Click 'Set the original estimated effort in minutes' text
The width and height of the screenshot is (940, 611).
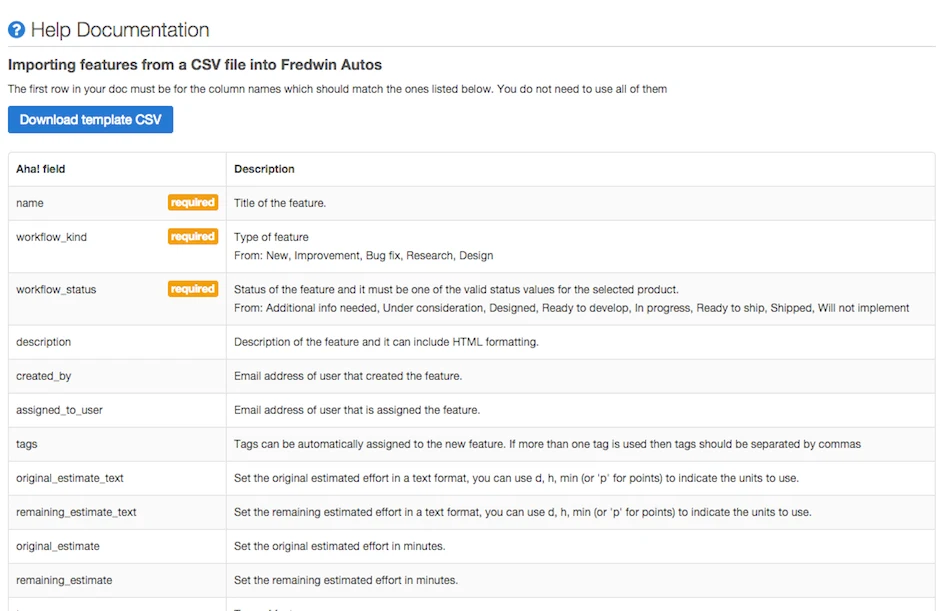340,546
